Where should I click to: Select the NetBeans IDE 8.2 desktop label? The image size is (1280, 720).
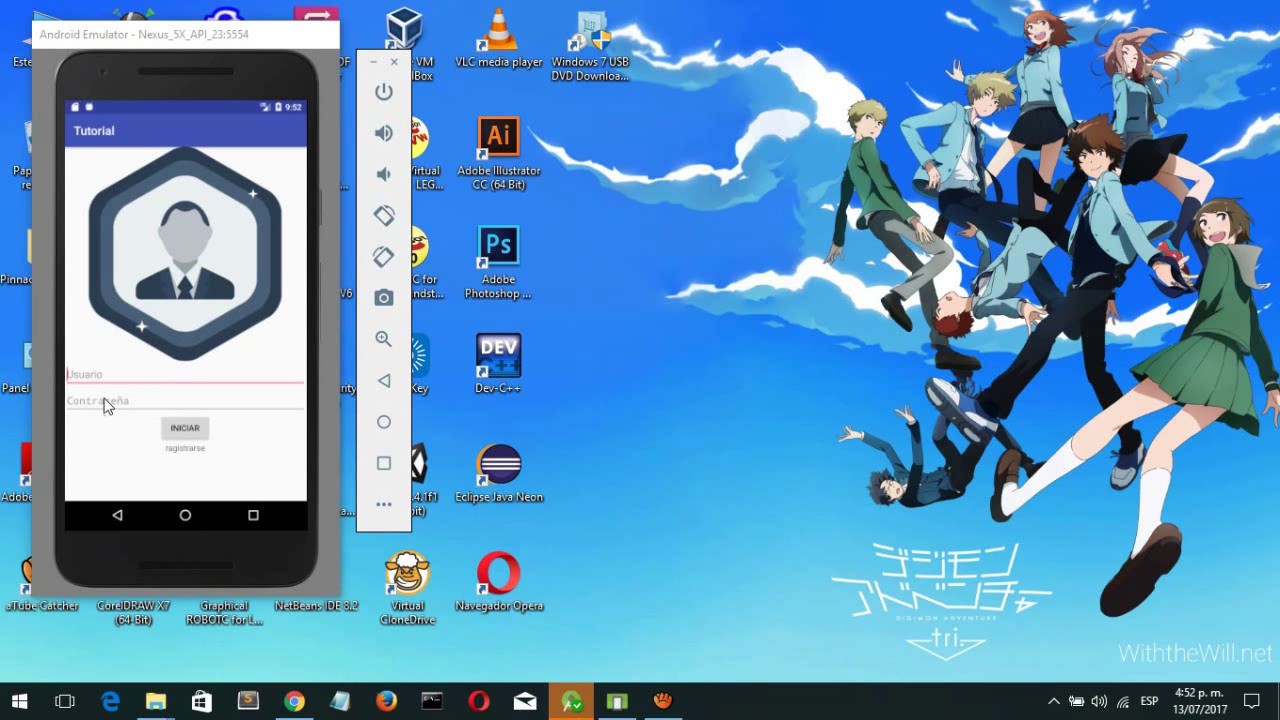[316, 606]
